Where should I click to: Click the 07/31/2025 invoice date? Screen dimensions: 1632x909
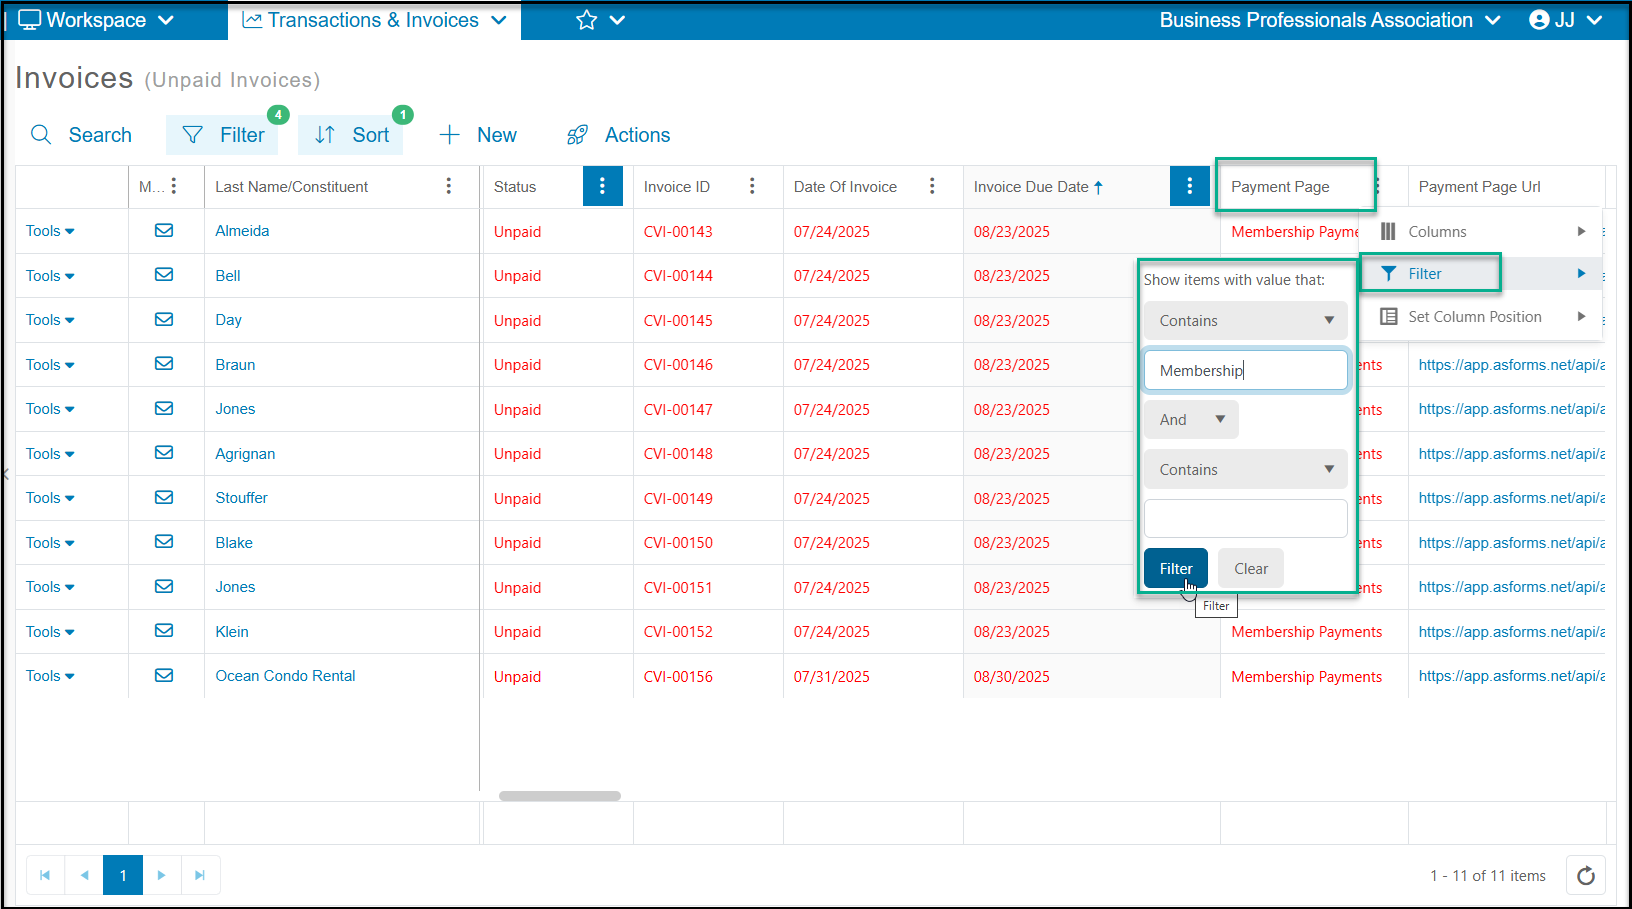(832, 677)
